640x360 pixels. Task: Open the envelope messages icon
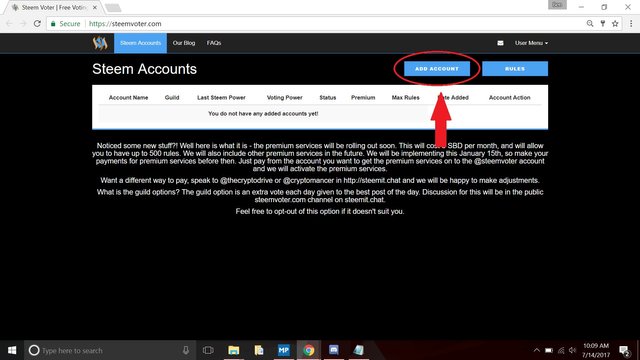coord(500,43)
